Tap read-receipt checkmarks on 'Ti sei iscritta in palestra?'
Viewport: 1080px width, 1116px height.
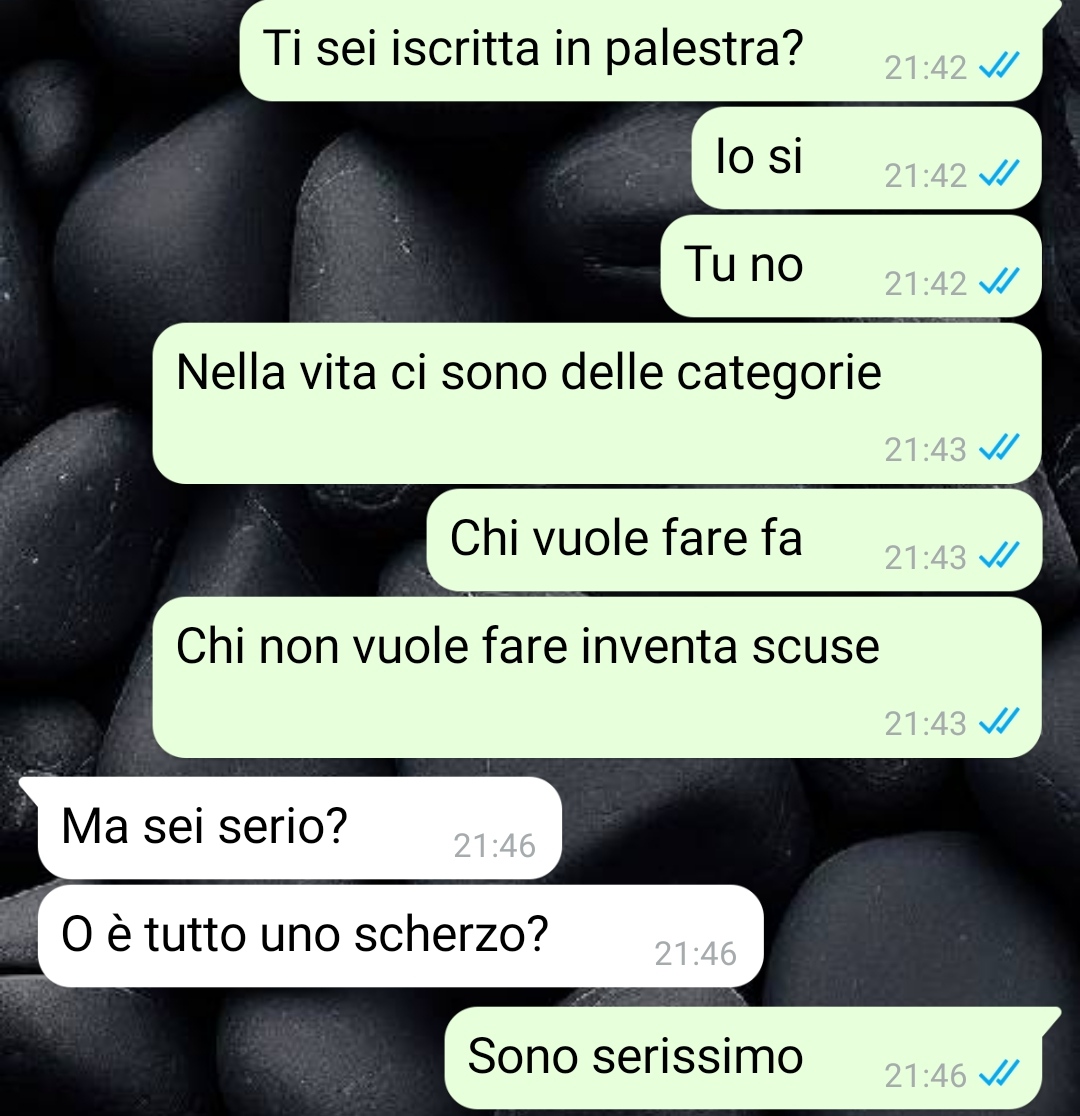[x=1000, y=67]
